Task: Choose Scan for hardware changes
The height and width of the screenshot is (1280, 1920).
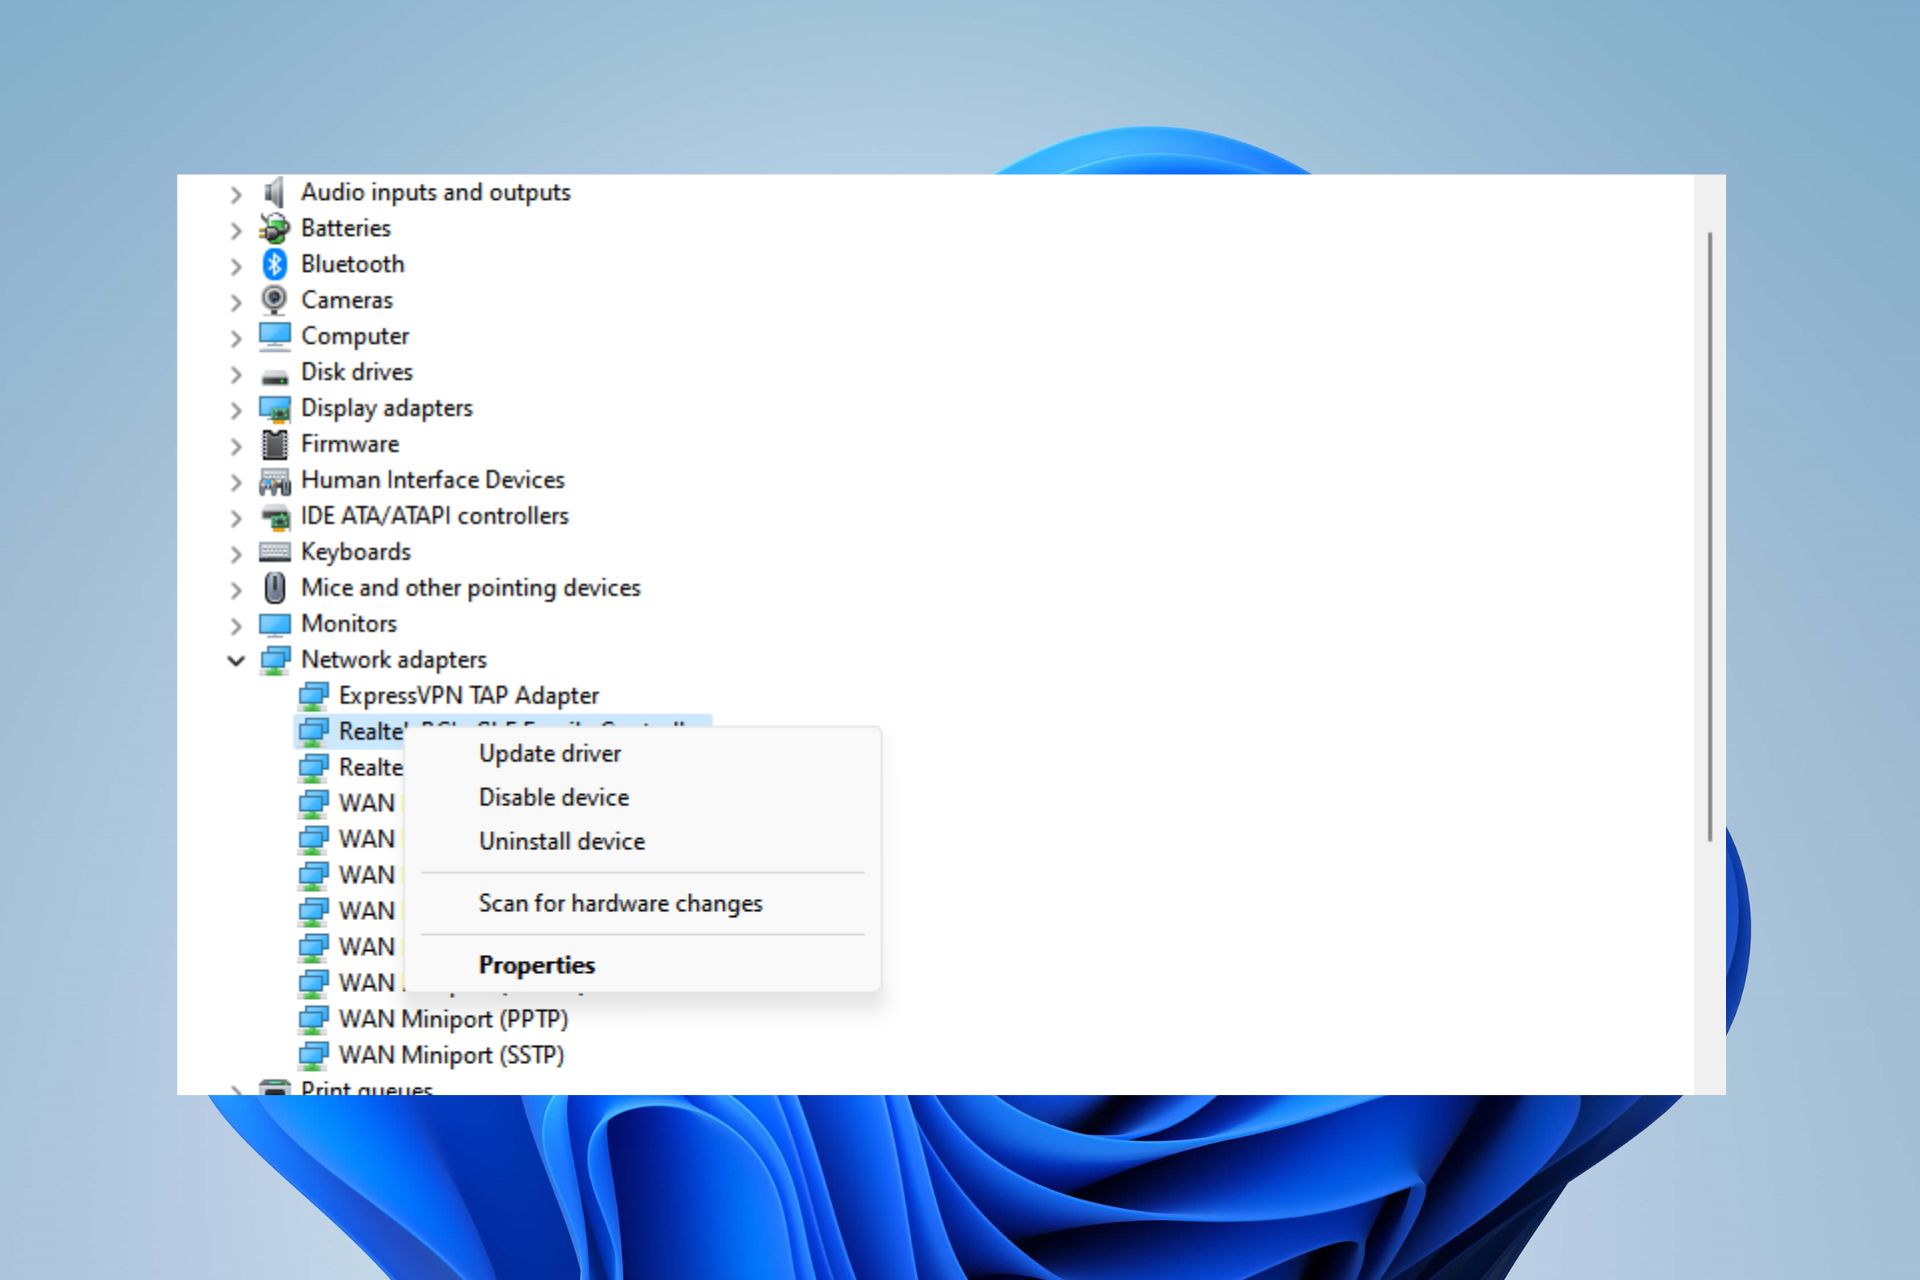Action: click(642, 903)
